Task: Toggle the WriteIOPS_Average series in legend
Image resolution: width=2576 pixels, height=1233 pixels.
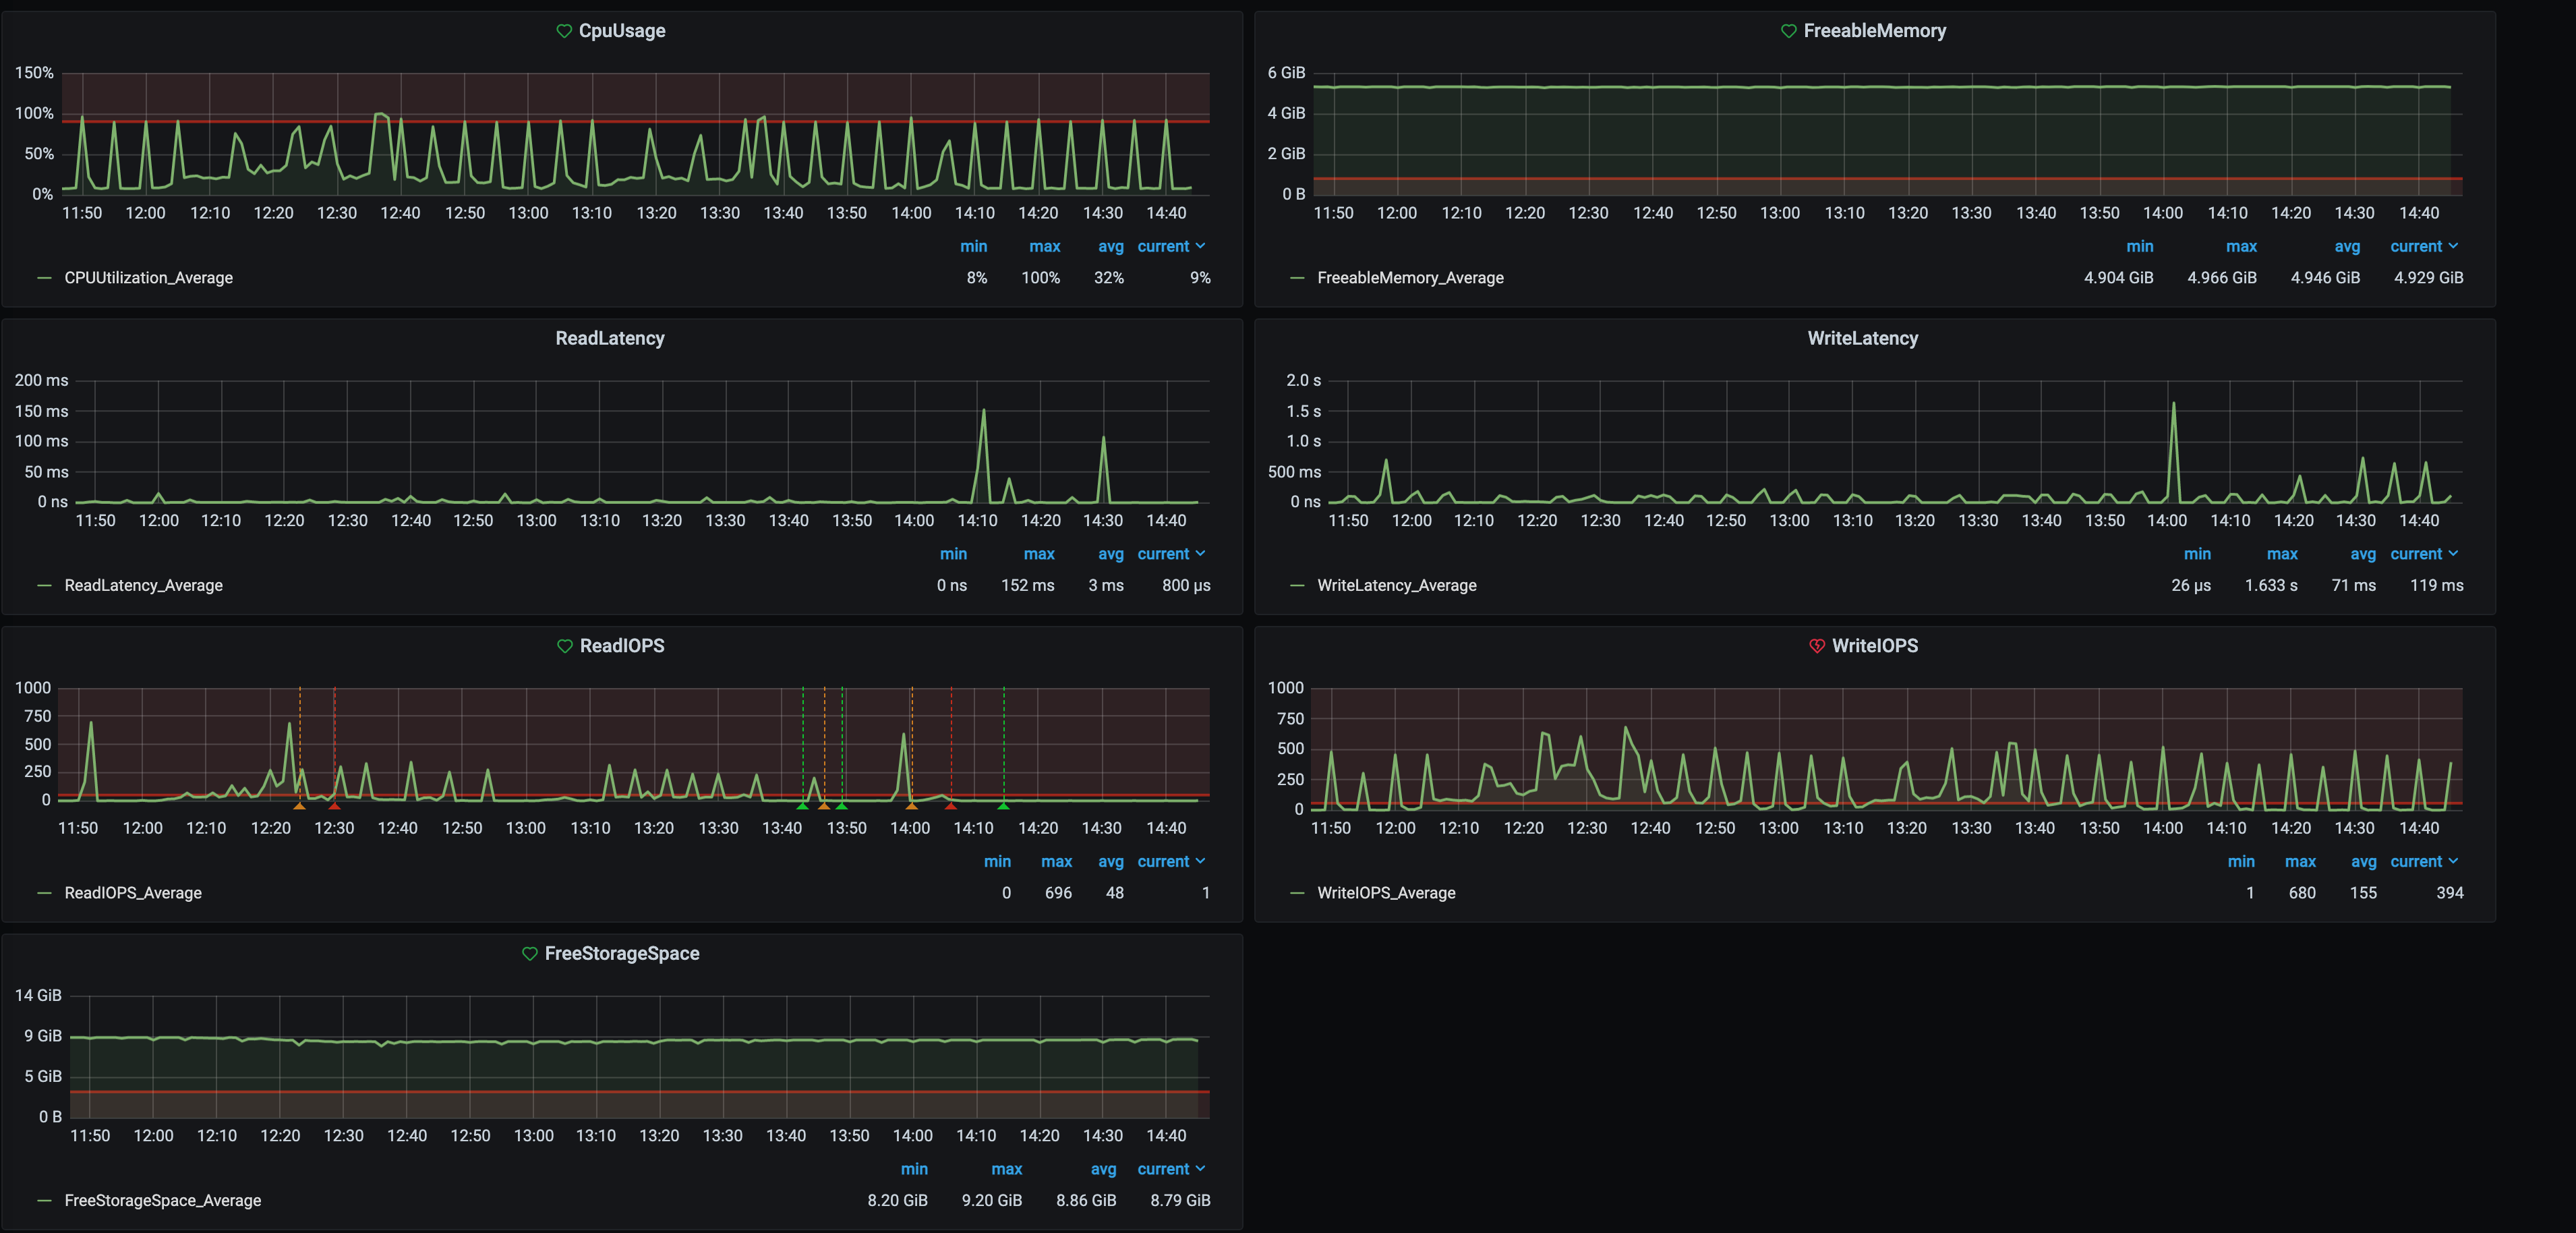Action: click(1386, 893)
